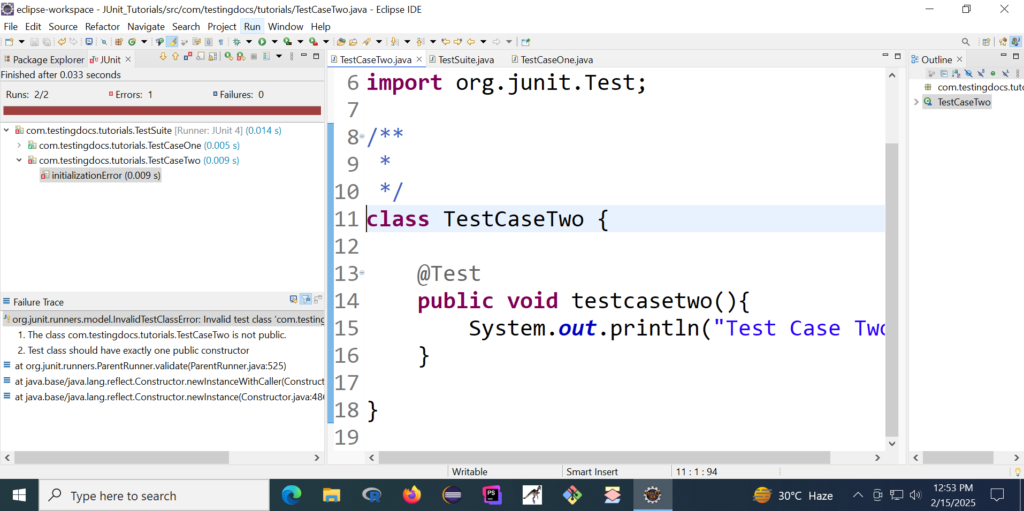Switch to the TestSuite.java editor tab
The height and width of the screenshot is (511, 1024).
pos(465,60)
